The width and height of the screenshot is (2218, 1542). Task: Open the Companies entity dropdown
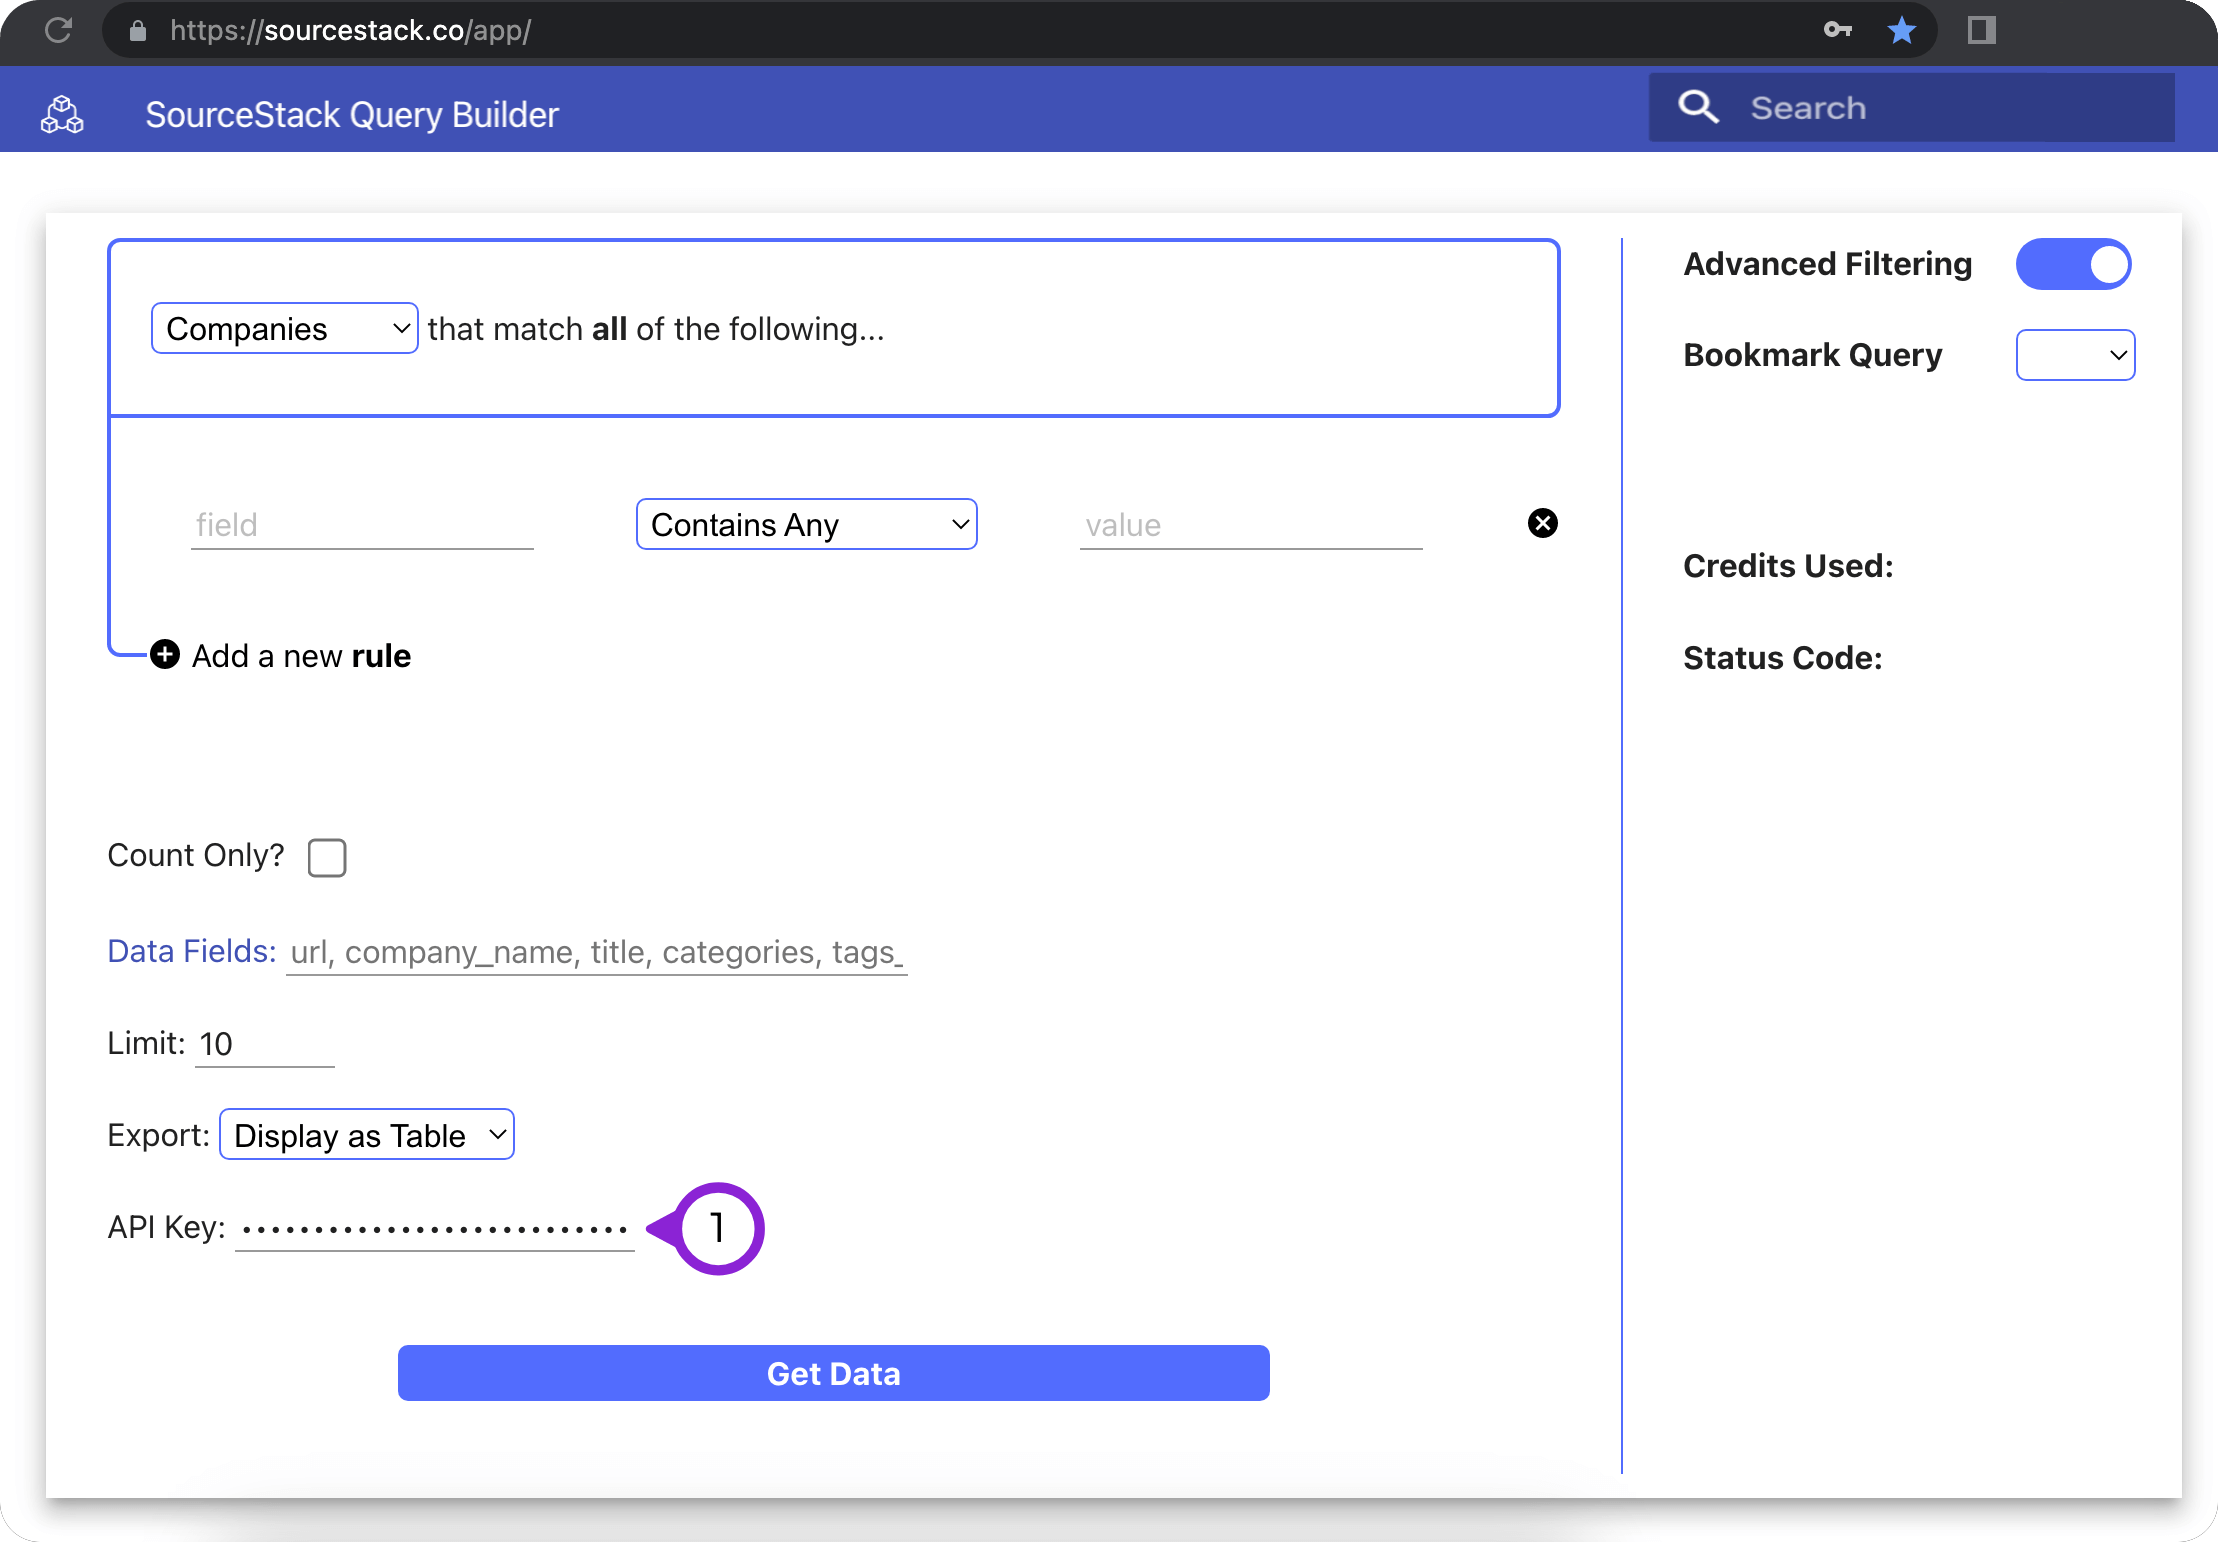coord(284,328)
